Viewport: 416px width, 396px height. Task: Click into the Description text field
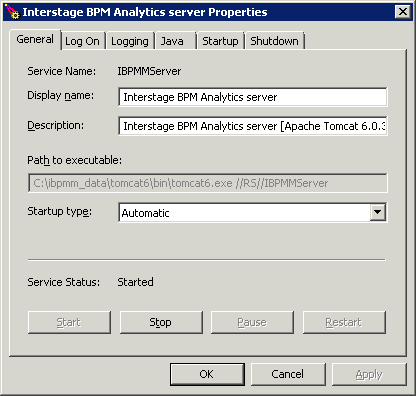click(x=253, y=126)
